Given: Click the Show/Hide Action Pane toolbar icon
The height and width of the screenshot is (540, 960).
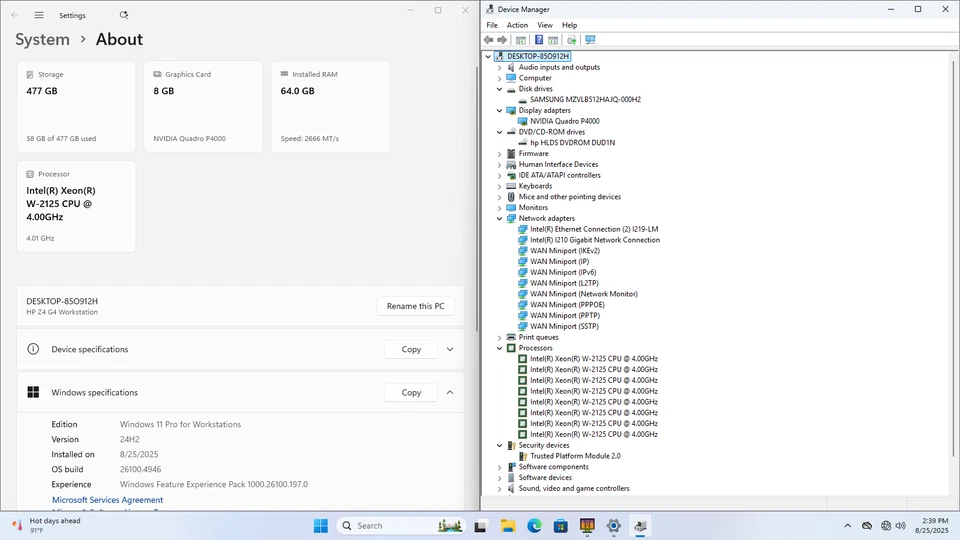Looking at the screenshot, I should [x=553, y=40].
